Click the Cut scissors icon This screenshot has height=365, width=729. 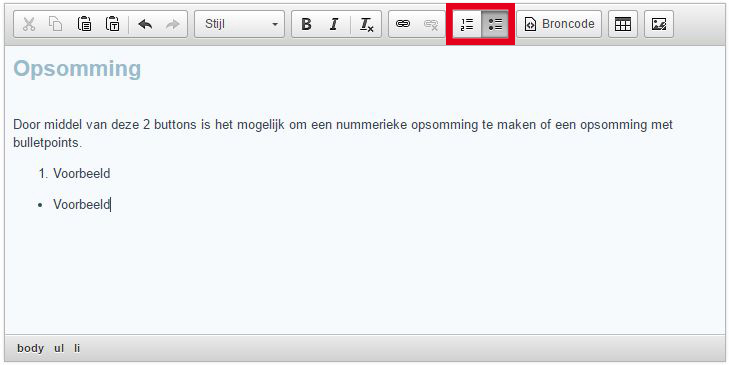click(x=29, y=24)
